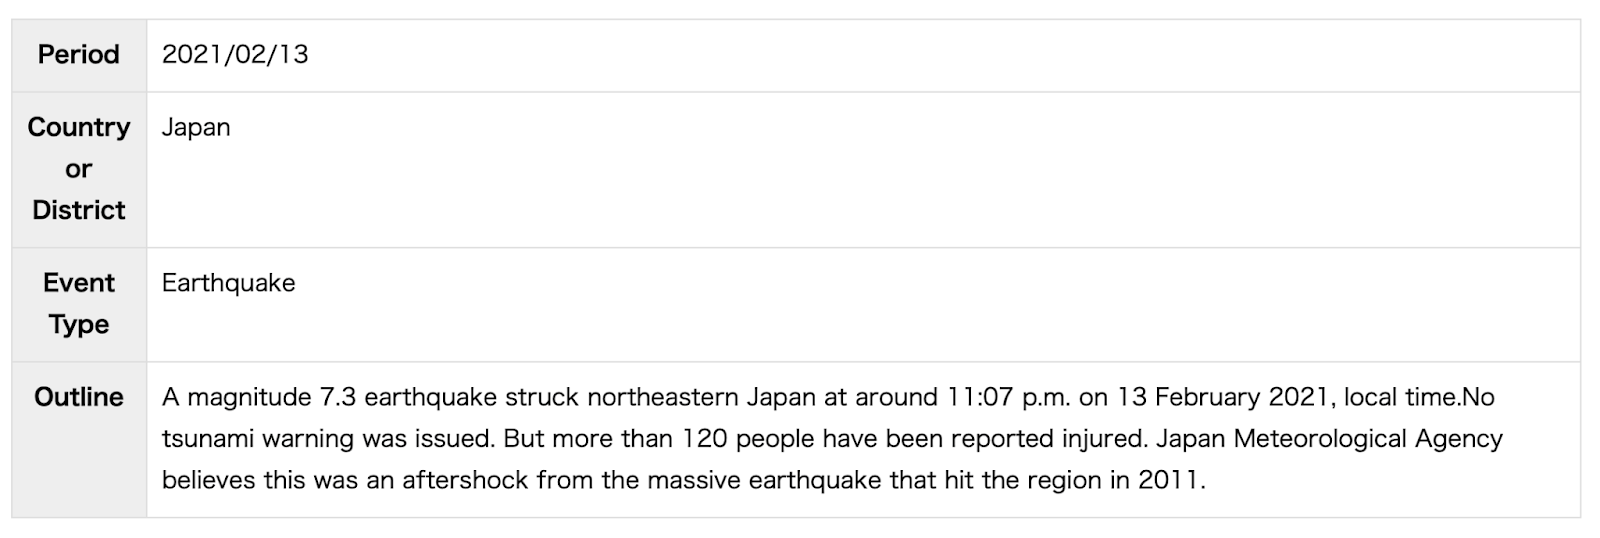Screen dimensions: 1600x538
Task: Click the Event Type header cell
Action: click(79, 304)
